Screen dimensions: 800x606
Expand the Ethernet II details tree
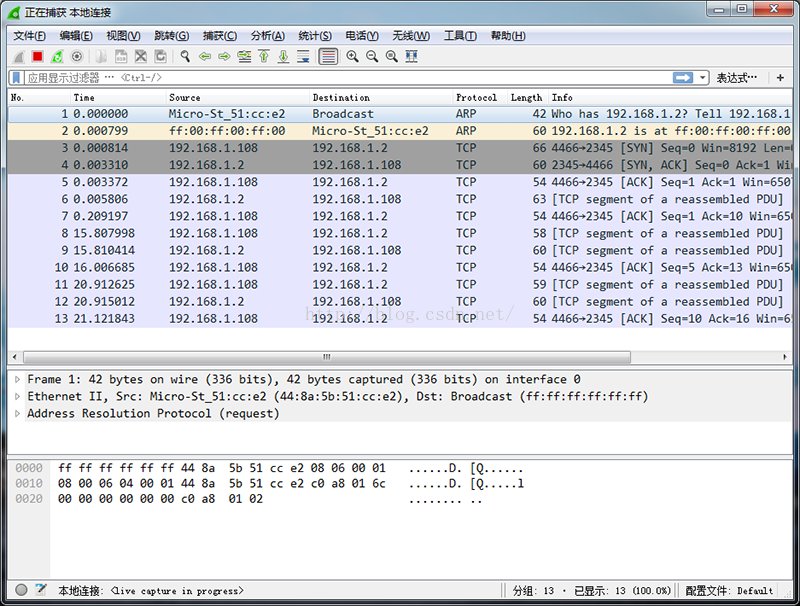pos(17,396)
